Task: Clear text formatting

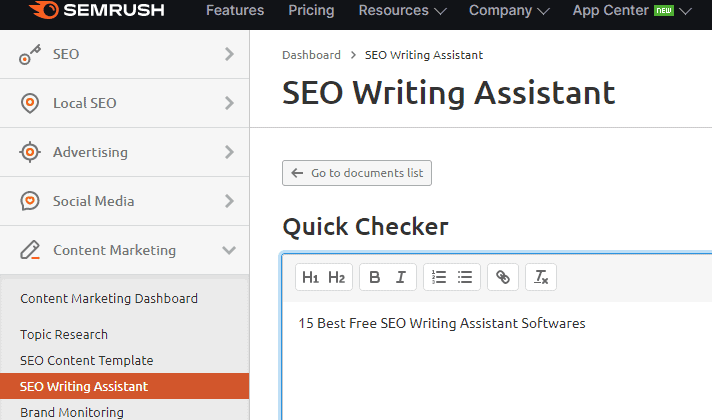Action: click(541, 277)
